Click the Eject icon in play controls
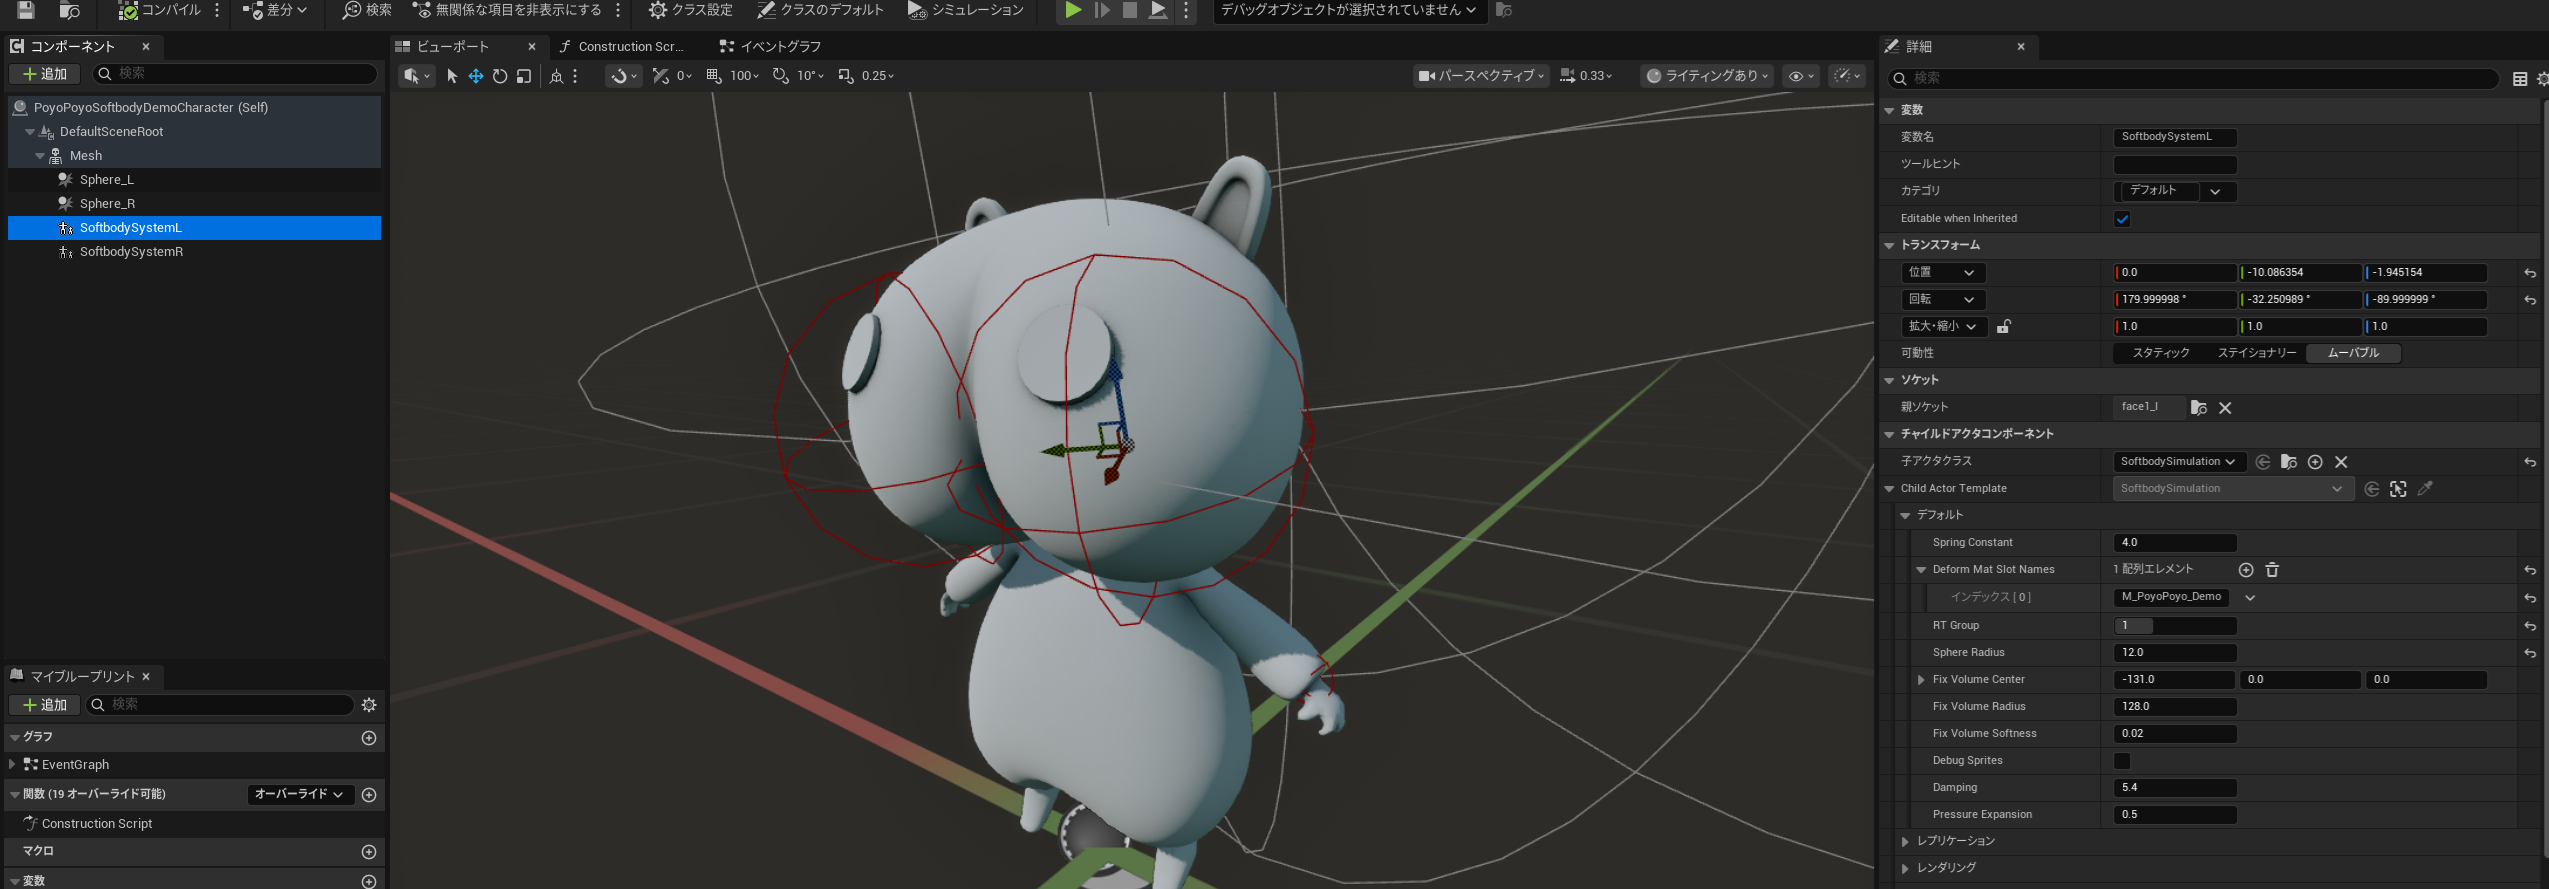 [1157, 10]
